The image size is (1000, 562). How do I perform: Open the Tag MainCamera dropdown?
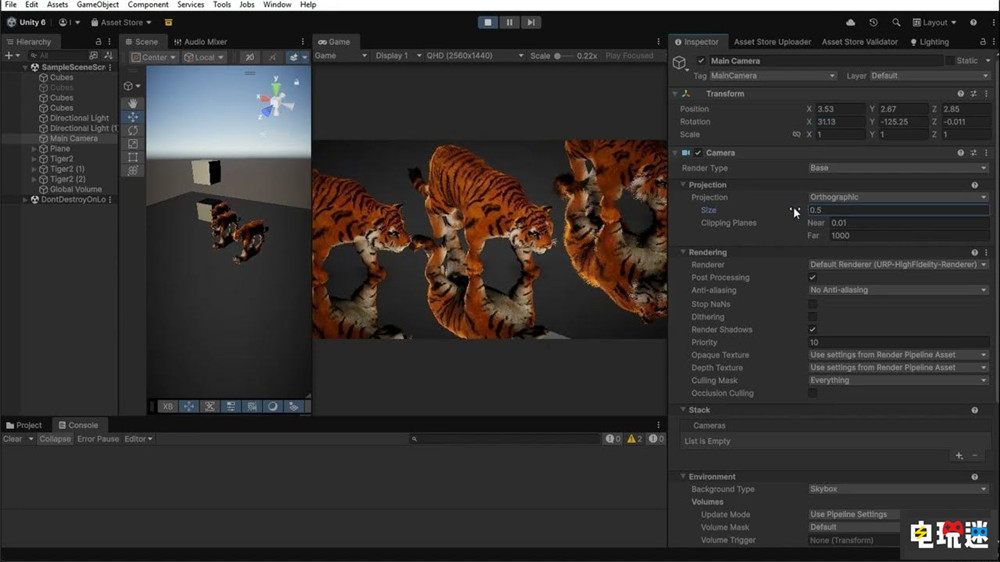[773, 76]
